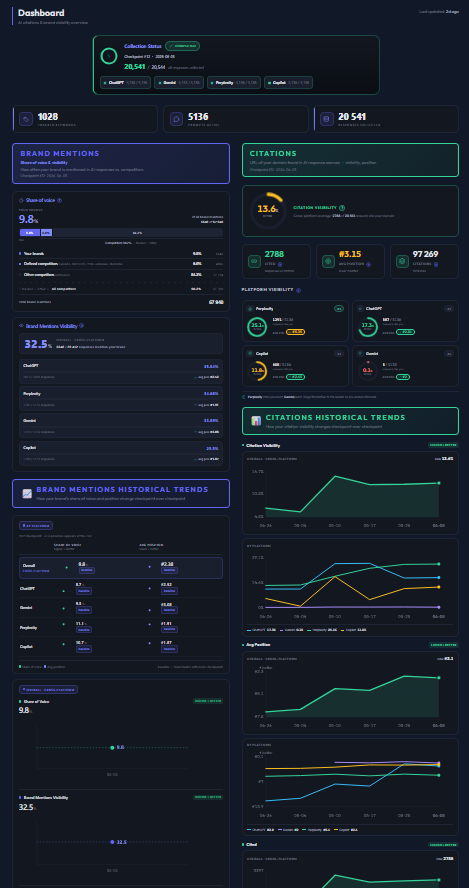This screenshot has height=888, width=469.
Task: Click the Citations Historical Trends chart icon
Action: pyautogui.click(x=255, y=421)
